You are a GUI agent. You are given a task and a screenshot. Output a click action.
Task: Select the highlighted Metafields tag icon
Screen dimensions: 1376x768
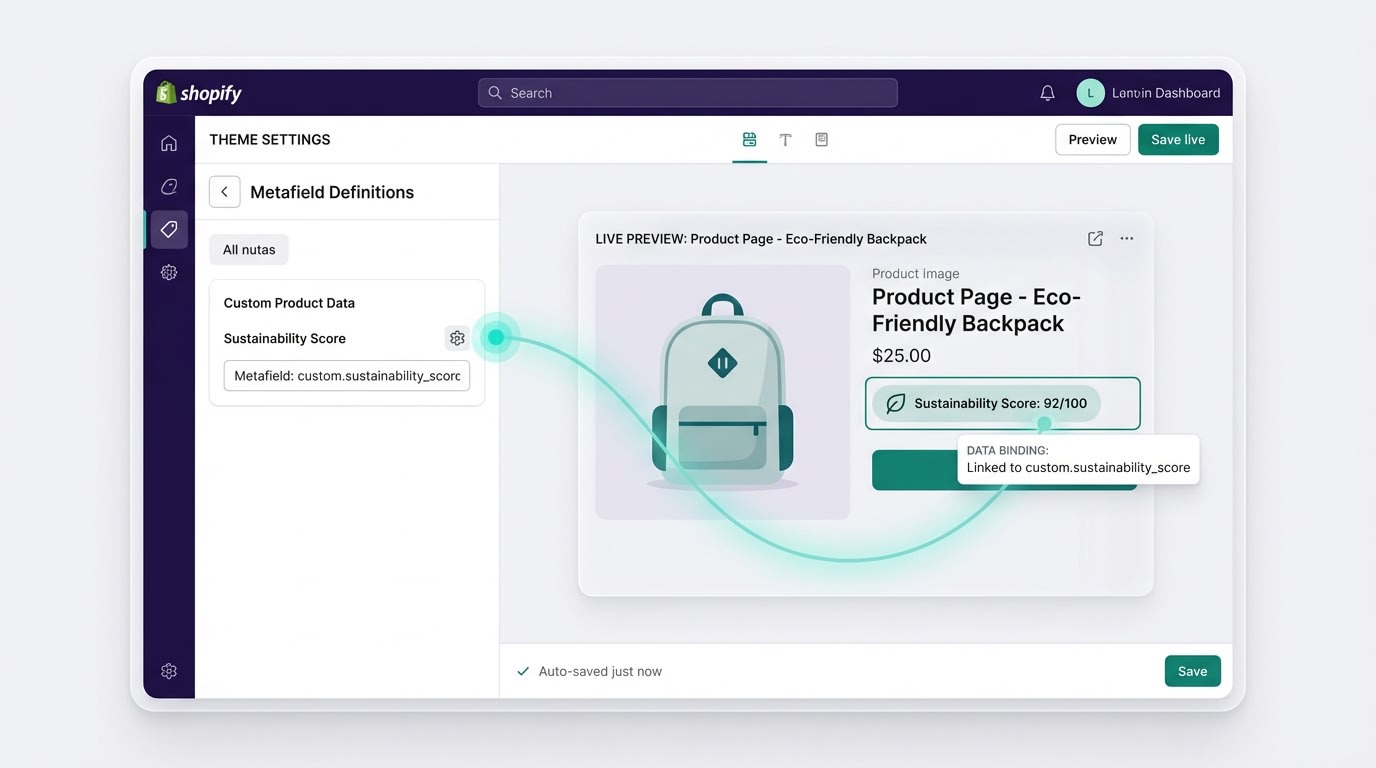[x=168, y=228]
